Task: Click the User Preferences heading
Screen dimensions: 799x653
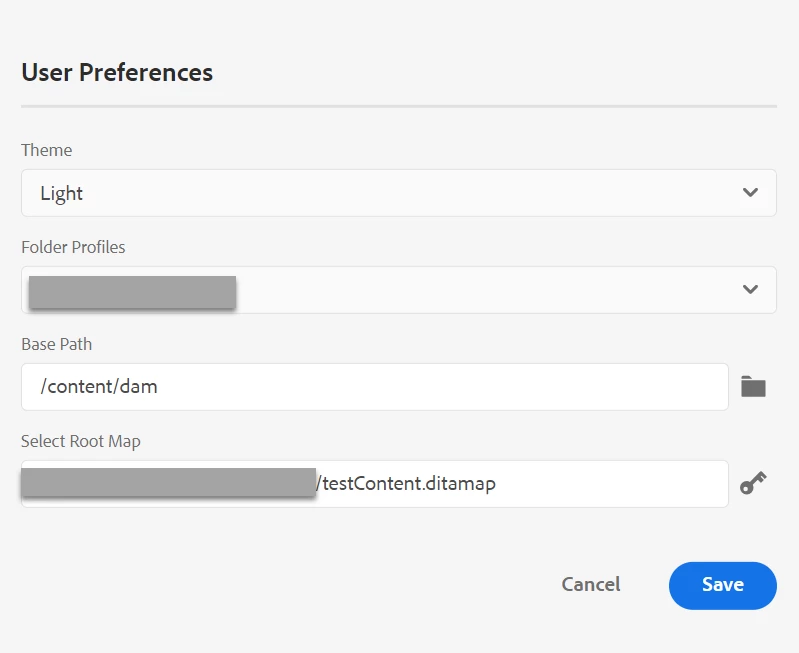Action: pyautogui.click(x=117, y=73)
